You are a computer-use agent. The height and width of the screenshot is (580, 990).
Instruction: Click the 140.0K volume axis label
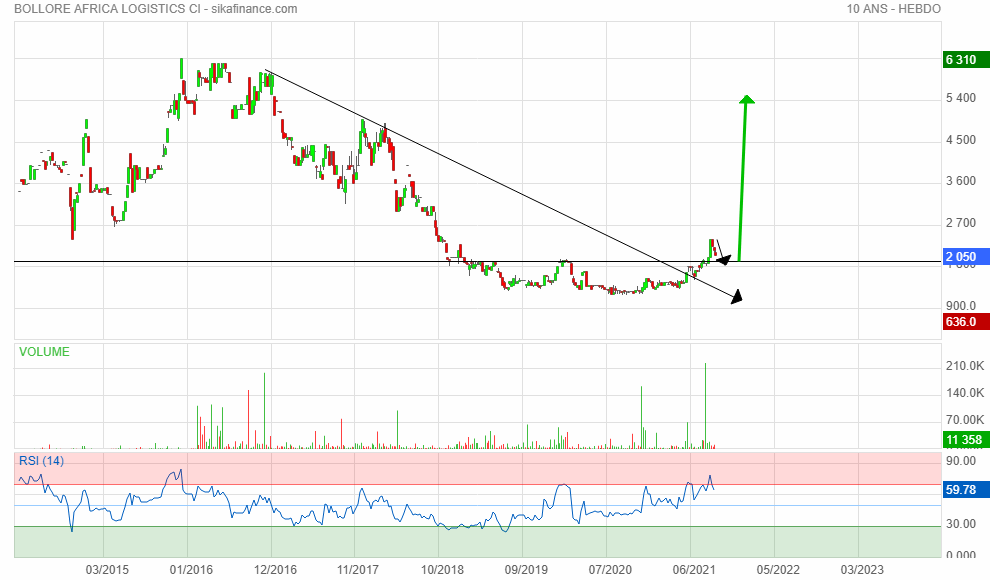coord(965,393)
